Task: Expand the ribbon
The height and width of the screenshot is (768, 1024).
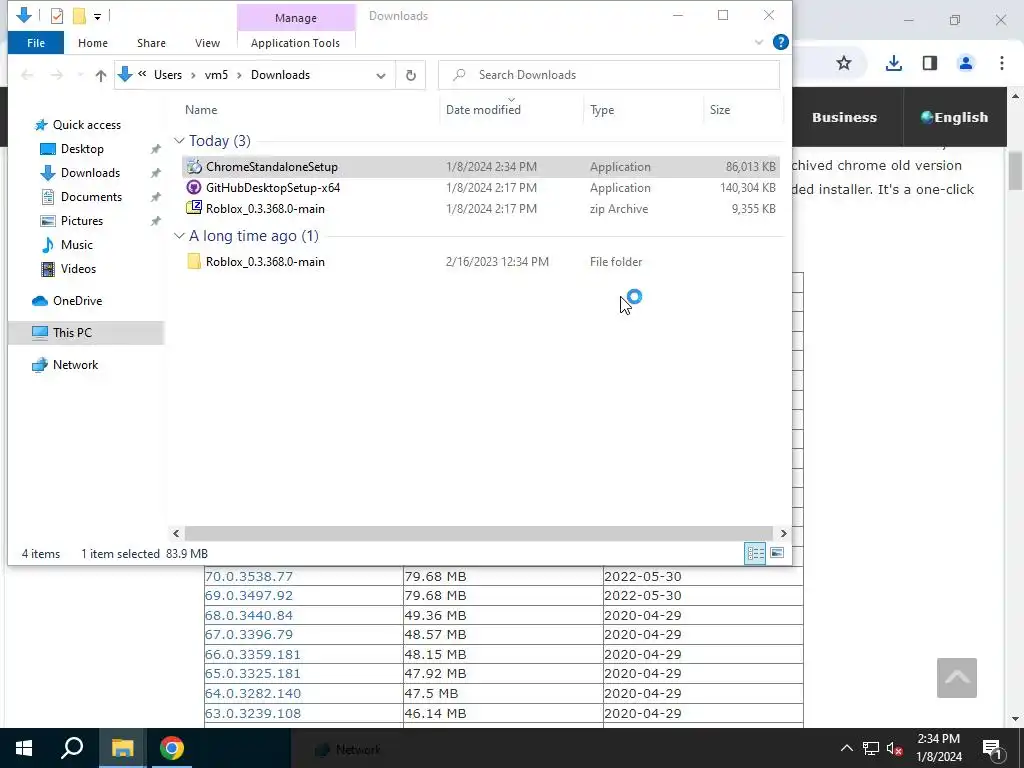Action: click(x=759, y=42)
